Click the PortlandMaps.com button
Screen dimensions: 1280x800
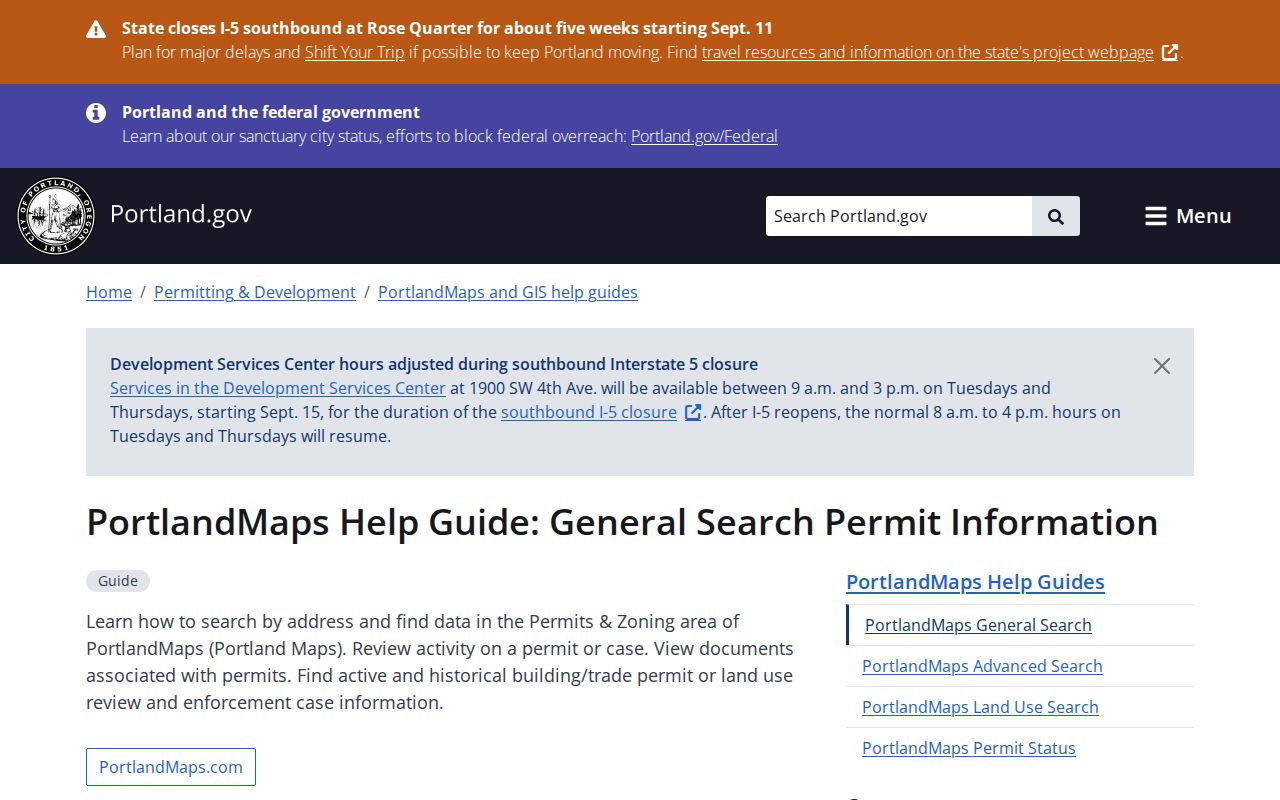(x=171, y=767)
